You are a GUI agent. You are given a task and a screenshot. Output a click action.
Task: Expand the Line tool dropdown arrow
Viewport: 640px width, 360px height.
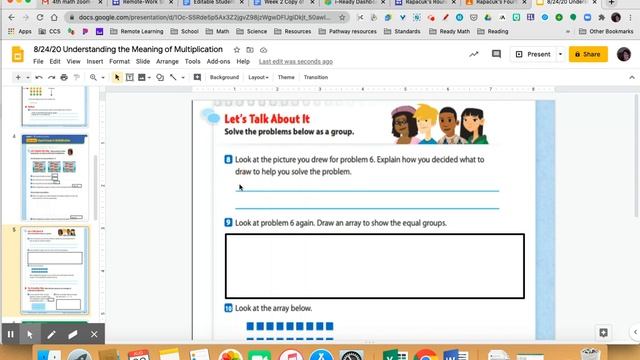pos(183,77)
